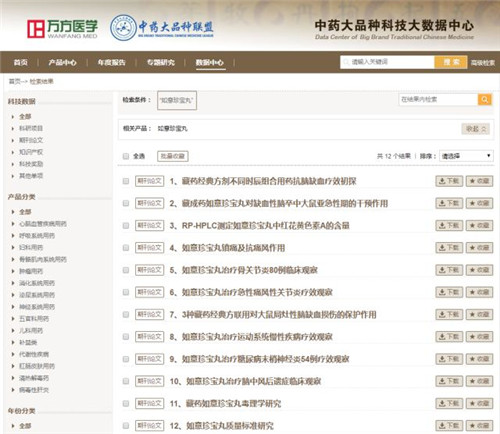Check the box for result 2
Image resolution: width=500 pixels, height=434 pixels.
(x=126, y=203)
